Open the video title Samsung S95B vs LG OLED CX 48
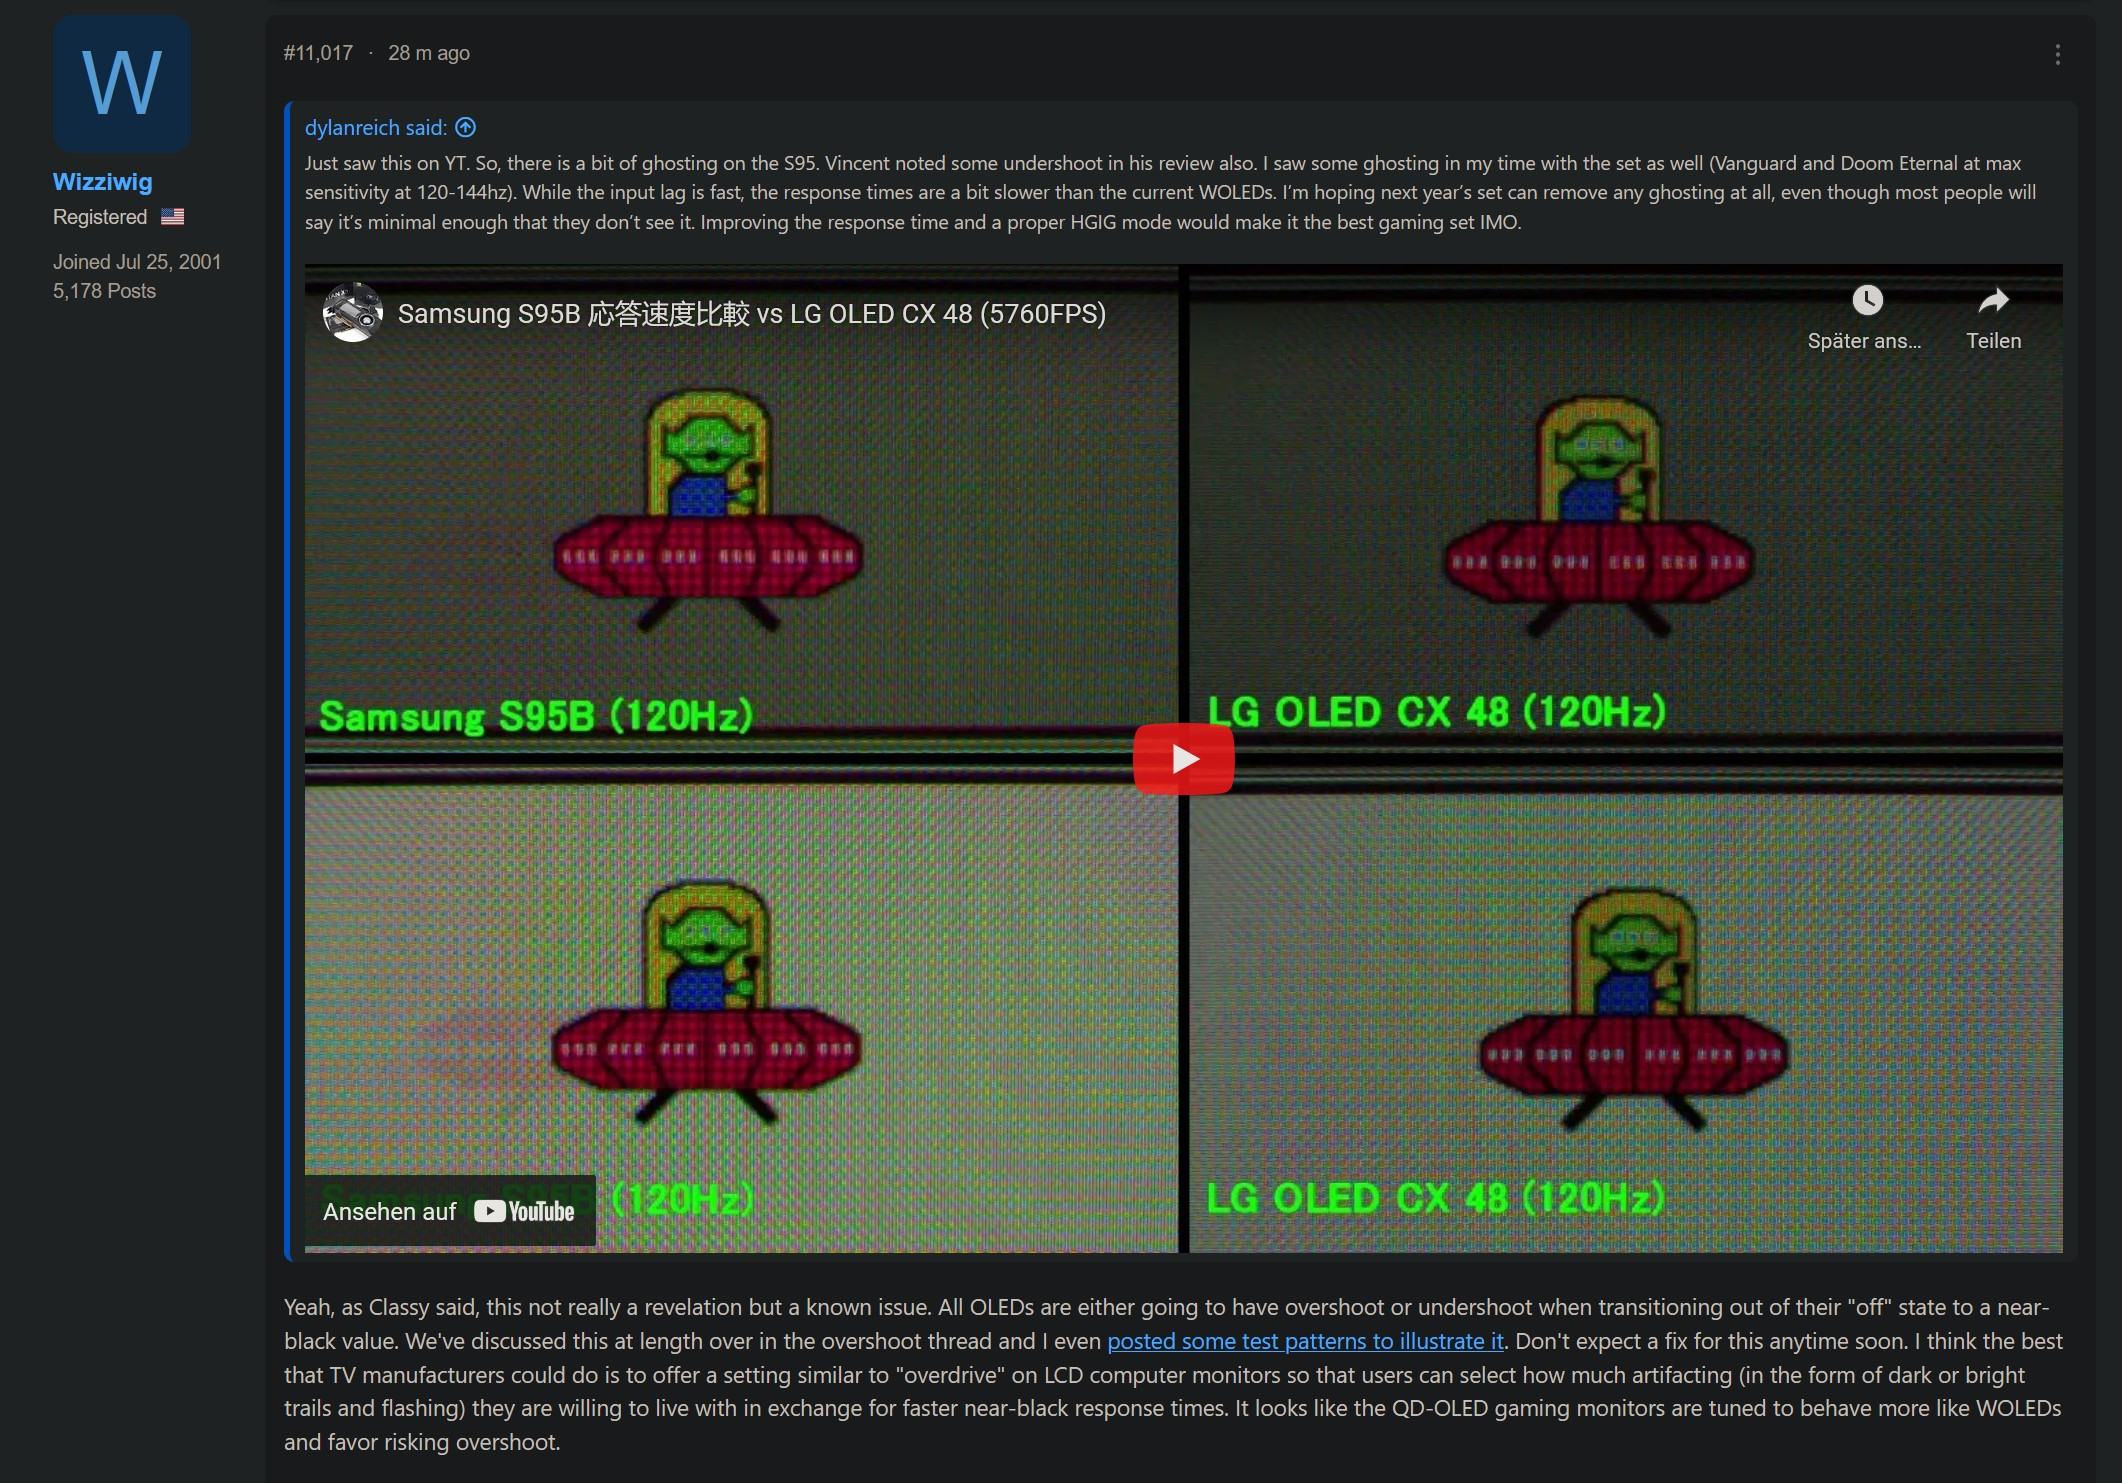This screenshot has width=2122, height=1483. (x=752, y=314)
